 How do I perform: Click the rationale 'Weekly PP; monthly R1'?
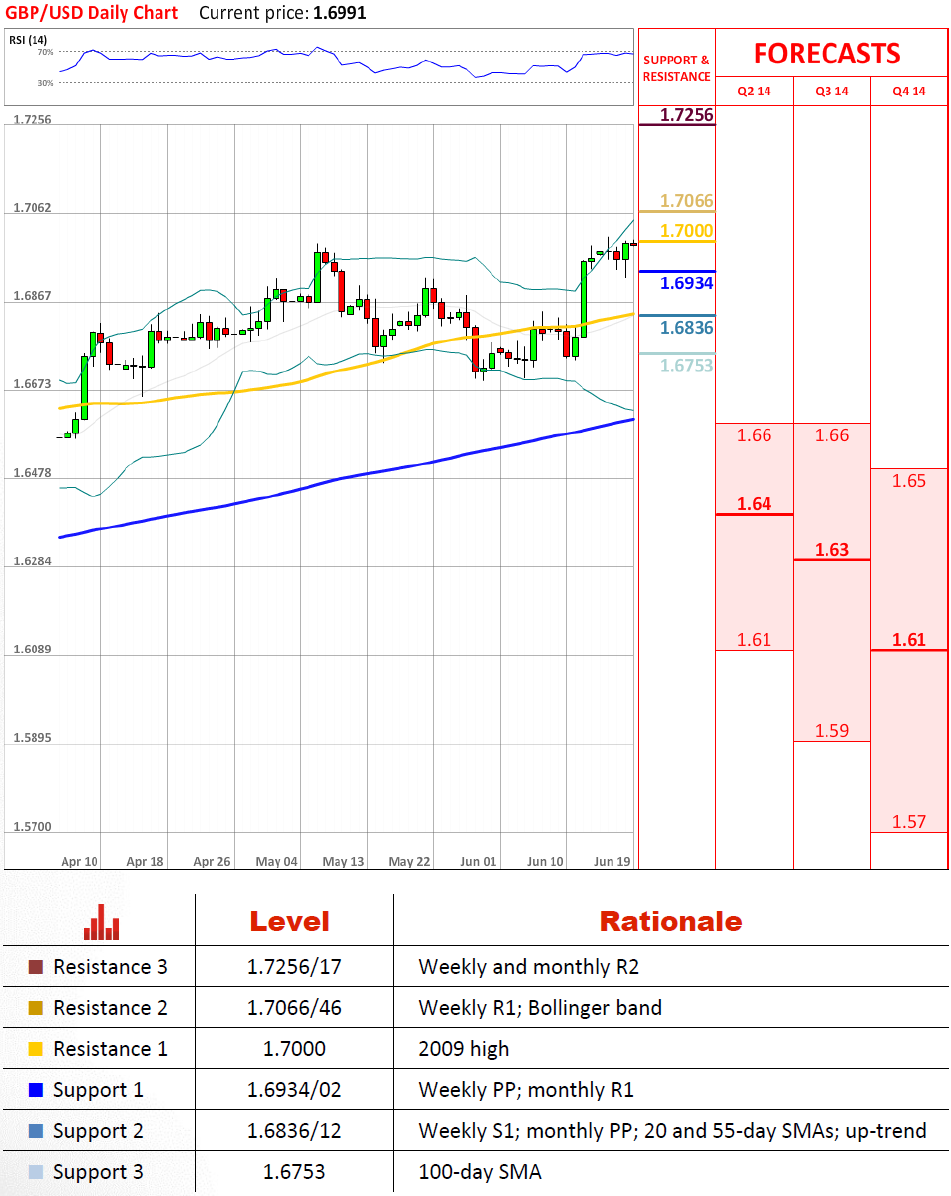[526, 1090]
